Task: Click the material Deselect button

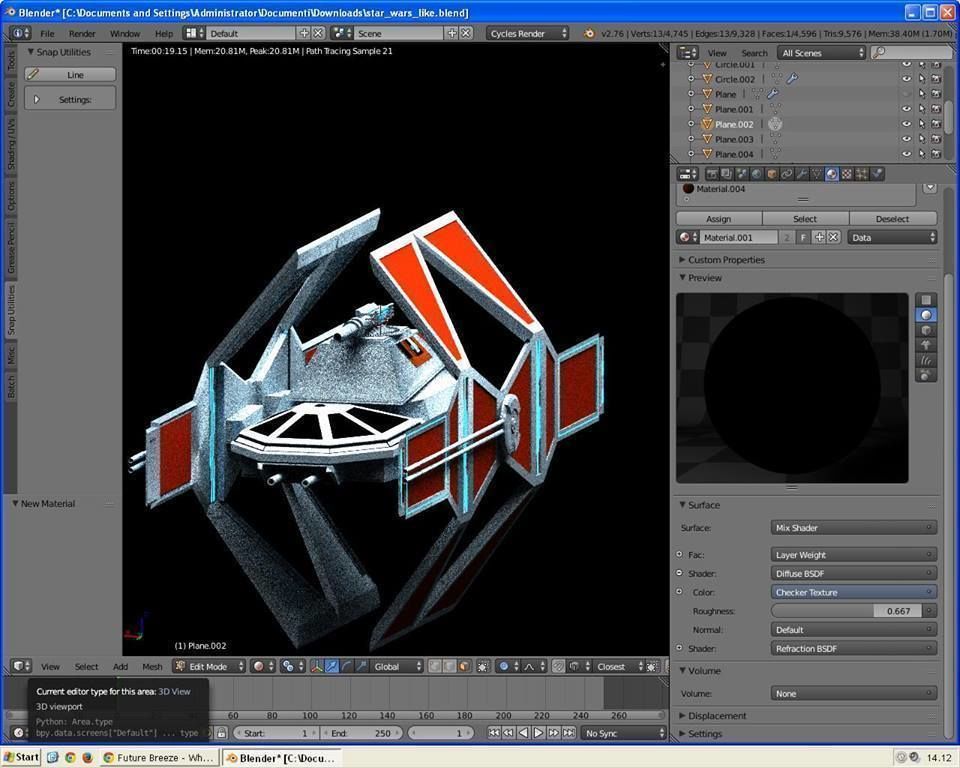Action: coord(892,219)
